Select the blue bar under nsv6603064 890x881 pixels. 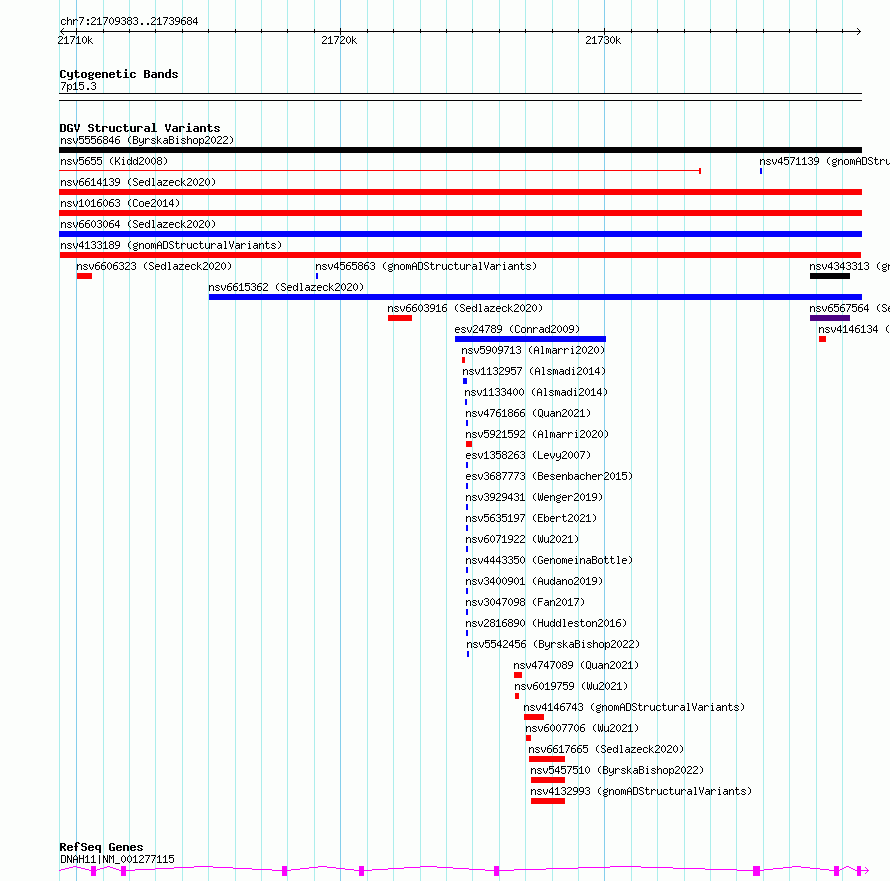click(460, 234)
